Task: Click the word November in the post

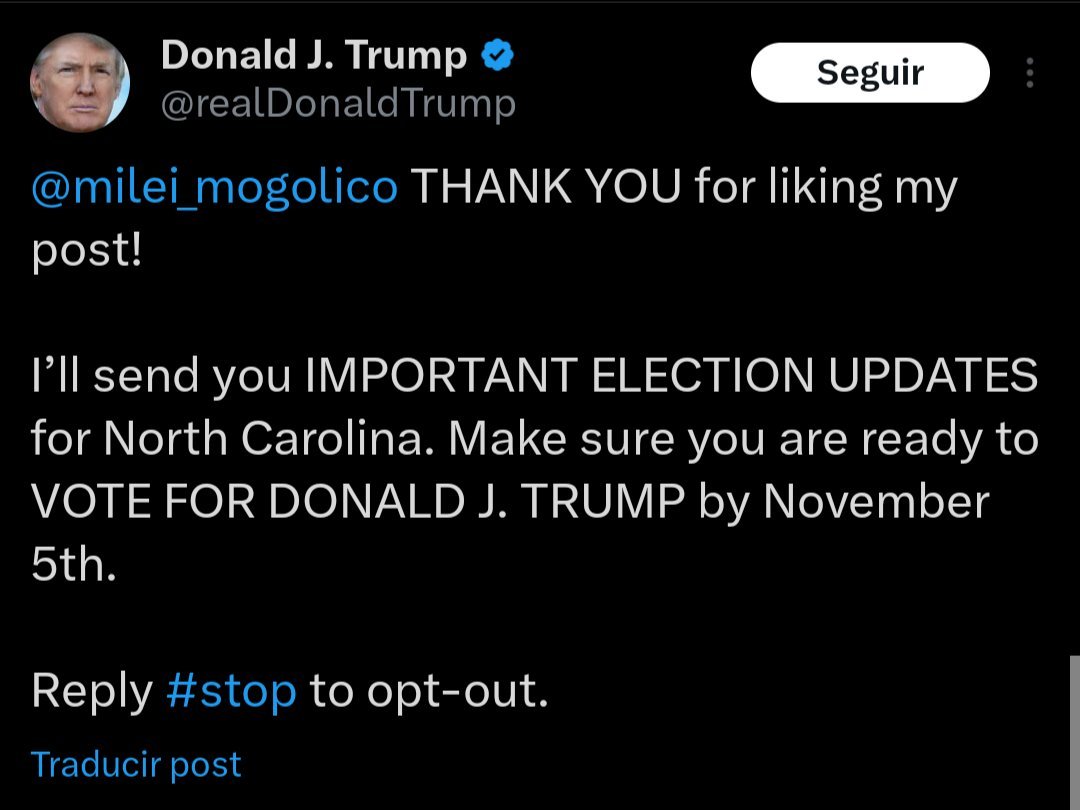Action: (x=876, y=502)
